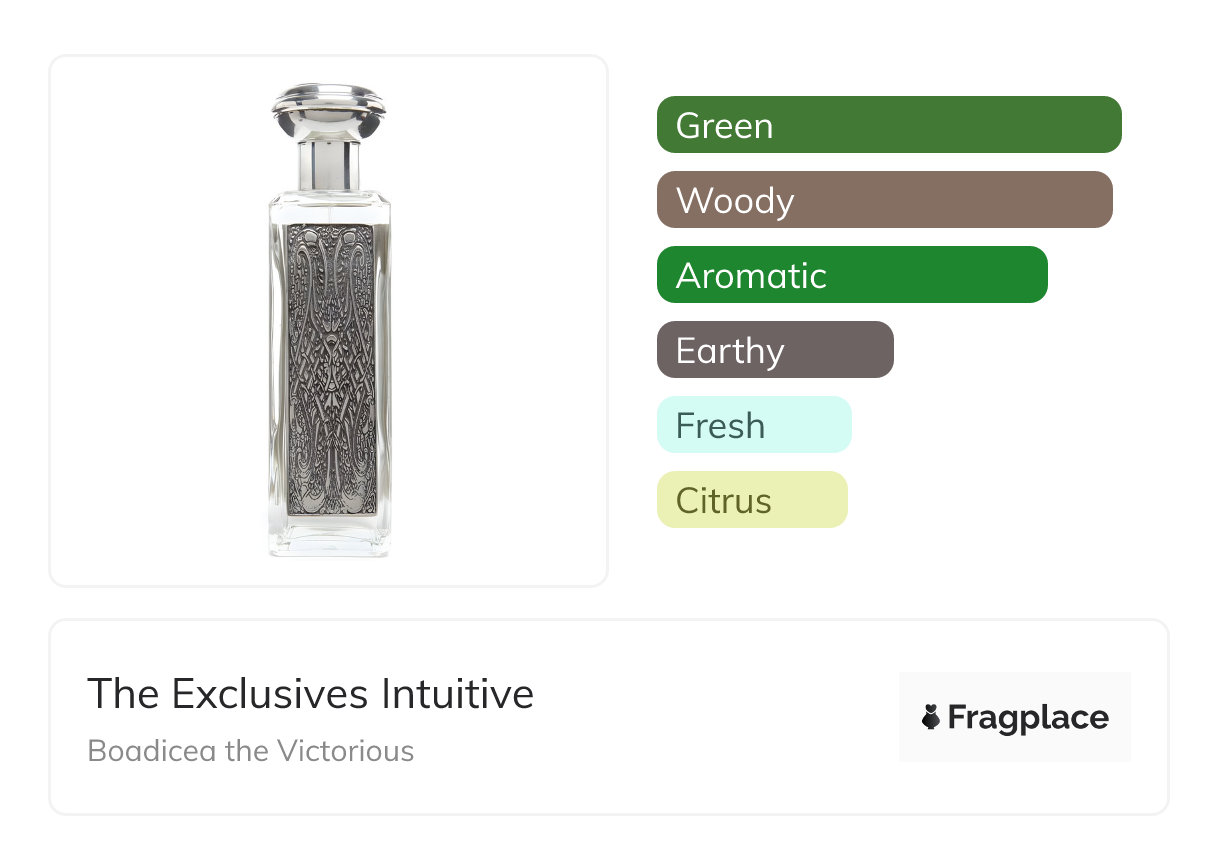Image resolution: width=1218 pixels, height=864 pixels.
Task: Click the engraved metal panel on the bottle
Action: 330,368
